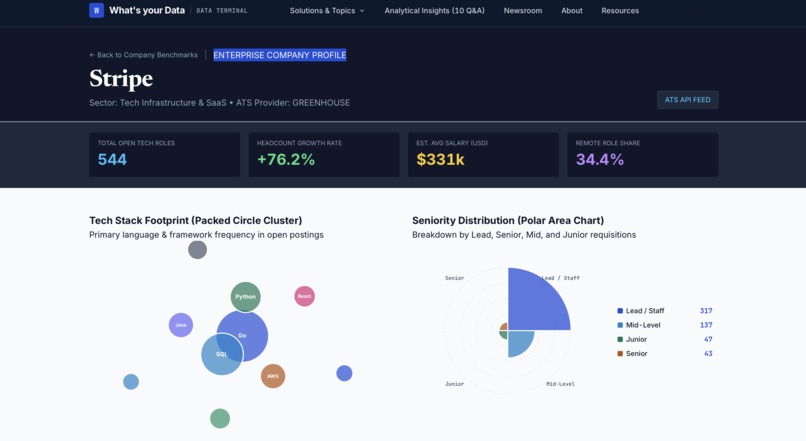Click the Stripe company heading
Viewport: 806px width, 441px height.
point(121,79)
